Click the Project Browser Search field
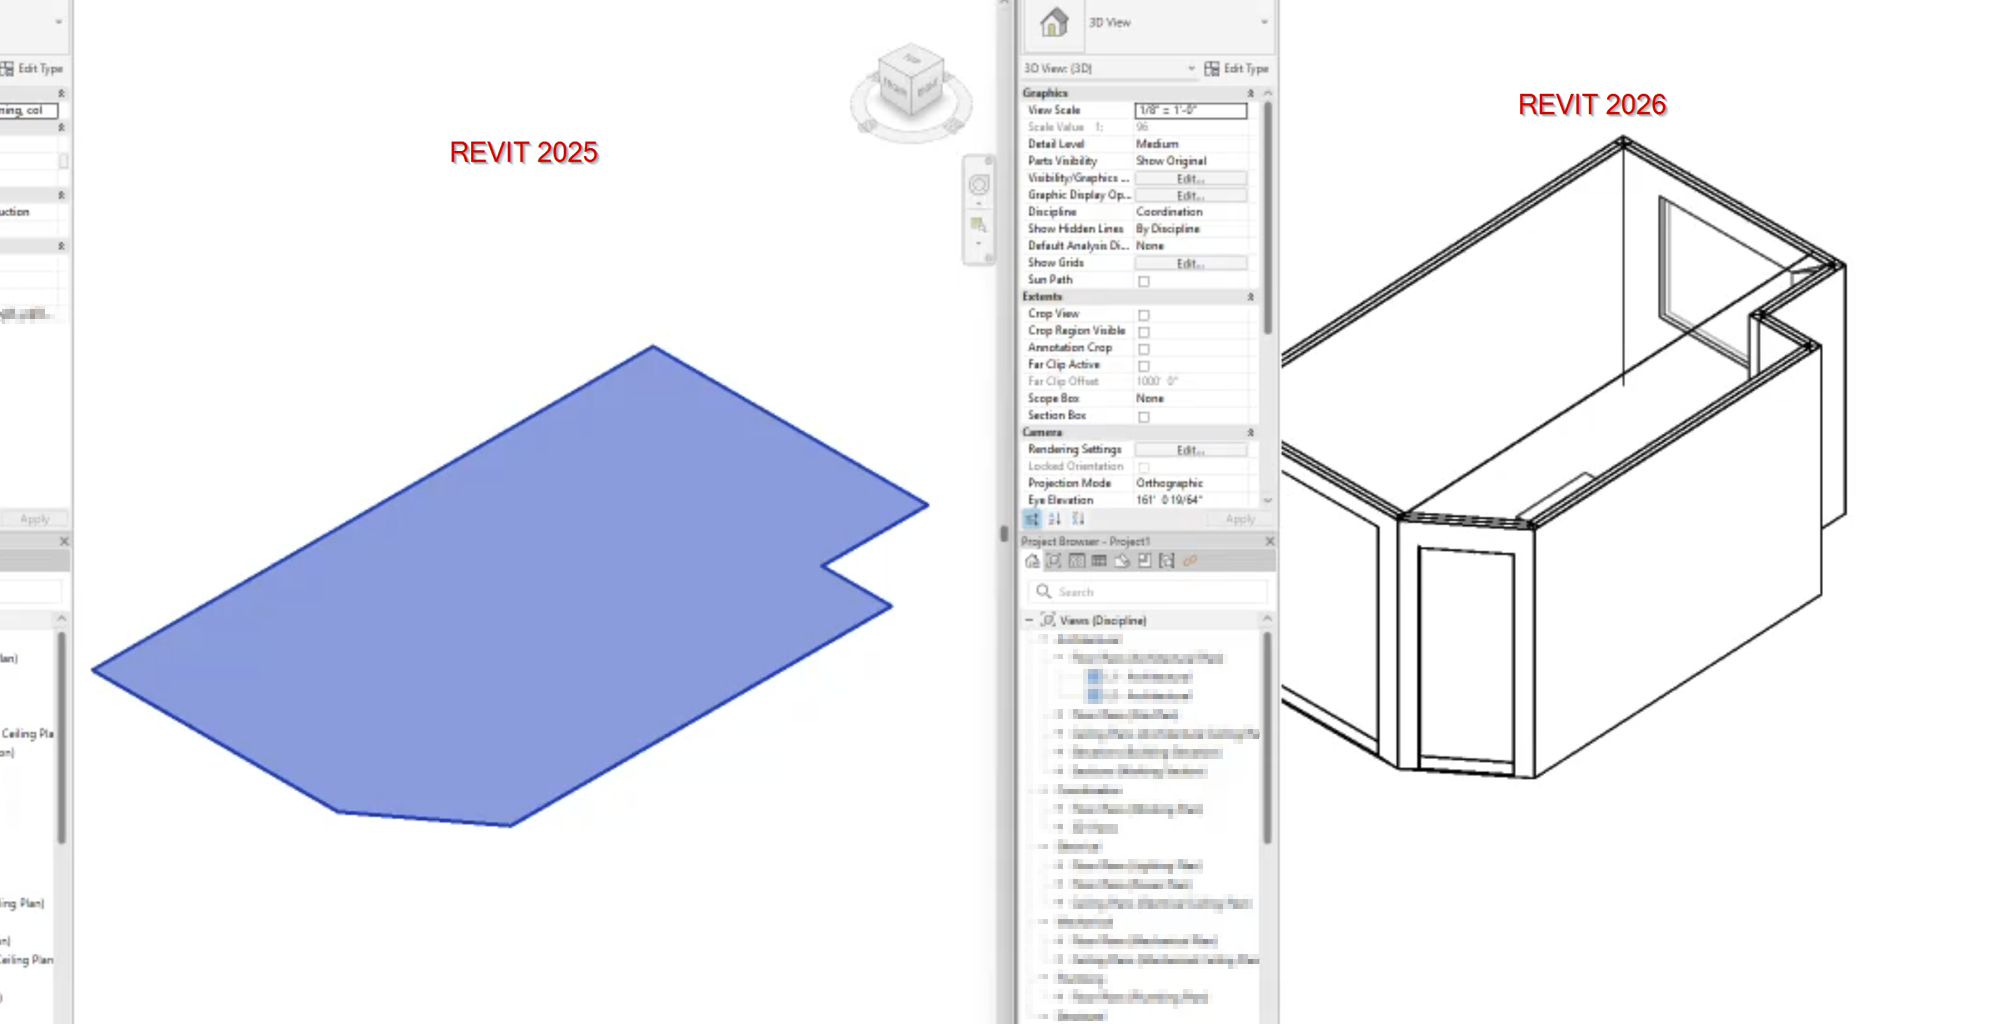The width and height of the screenshot is (2013, 1024). [1148, 592]
